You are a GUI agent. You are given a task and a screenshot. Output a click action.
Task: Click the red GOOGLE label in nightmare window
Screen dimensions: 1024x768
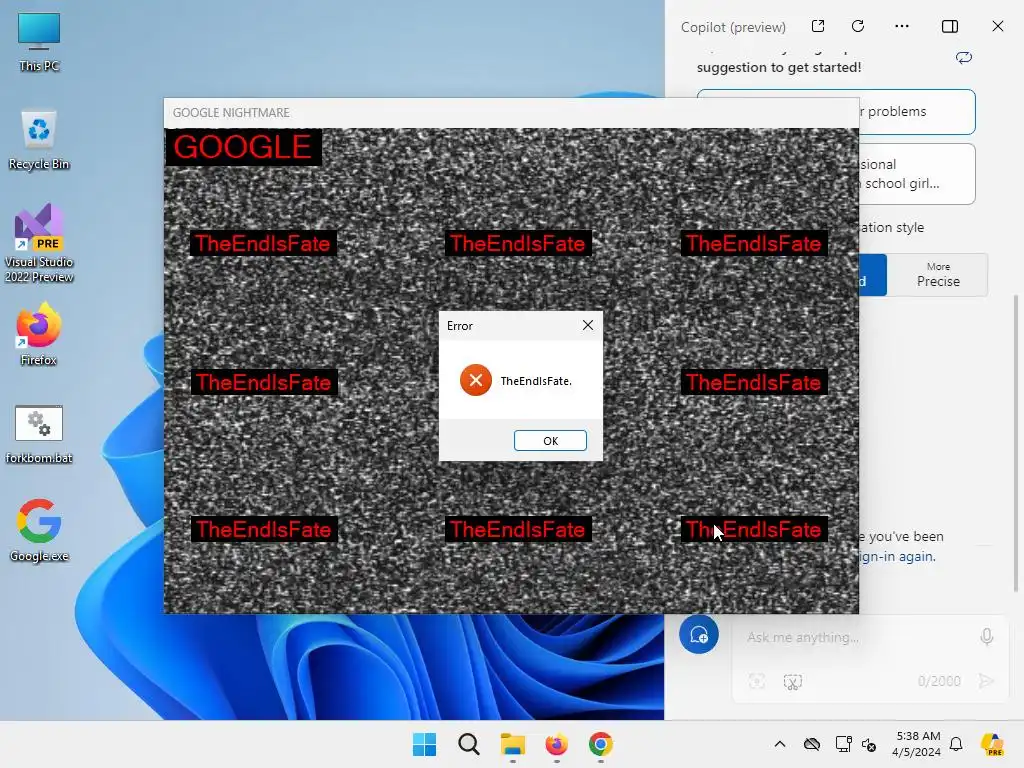click(x=242, y=147)
